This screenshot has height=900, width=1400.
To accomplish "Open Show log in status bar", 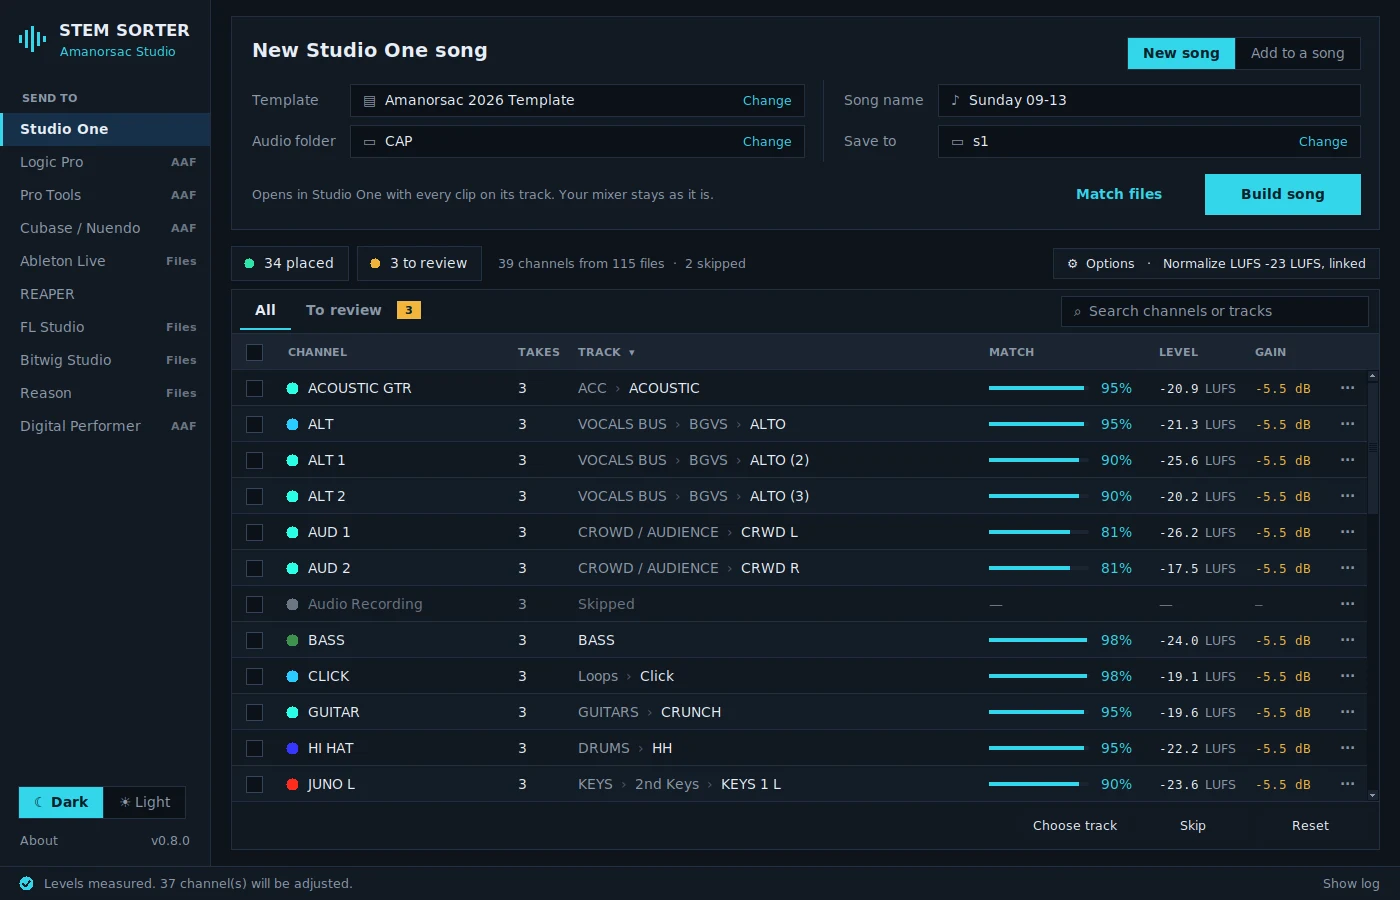I will coord(1351,883).
